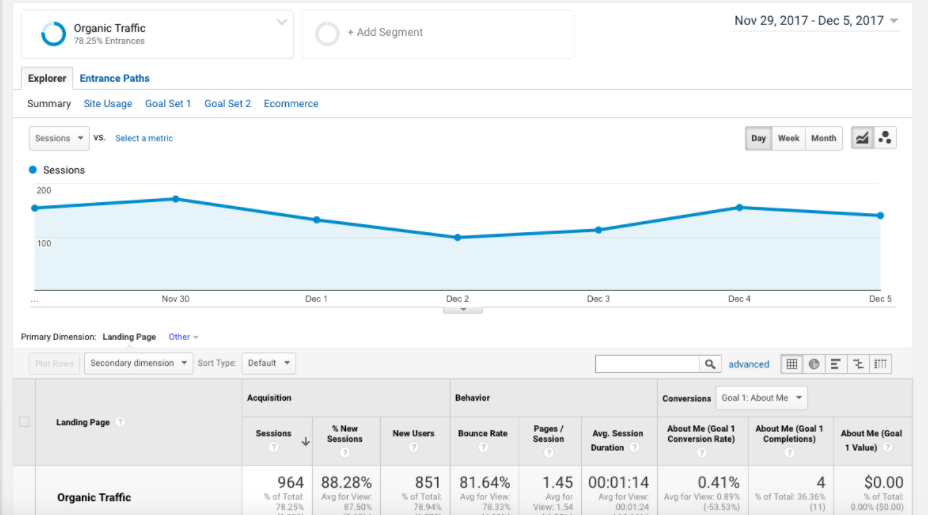Click the magnifier search icon
This screenshot has height=515, width=928.
pyautogui.click(x=710, y=364)
